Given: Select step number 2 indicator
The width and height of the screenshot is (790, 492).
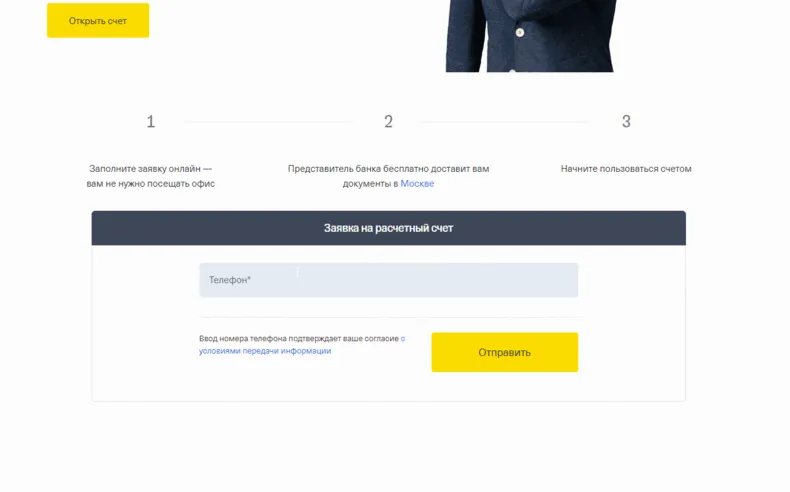Looking at the screenshot, I should pos(388,121).
